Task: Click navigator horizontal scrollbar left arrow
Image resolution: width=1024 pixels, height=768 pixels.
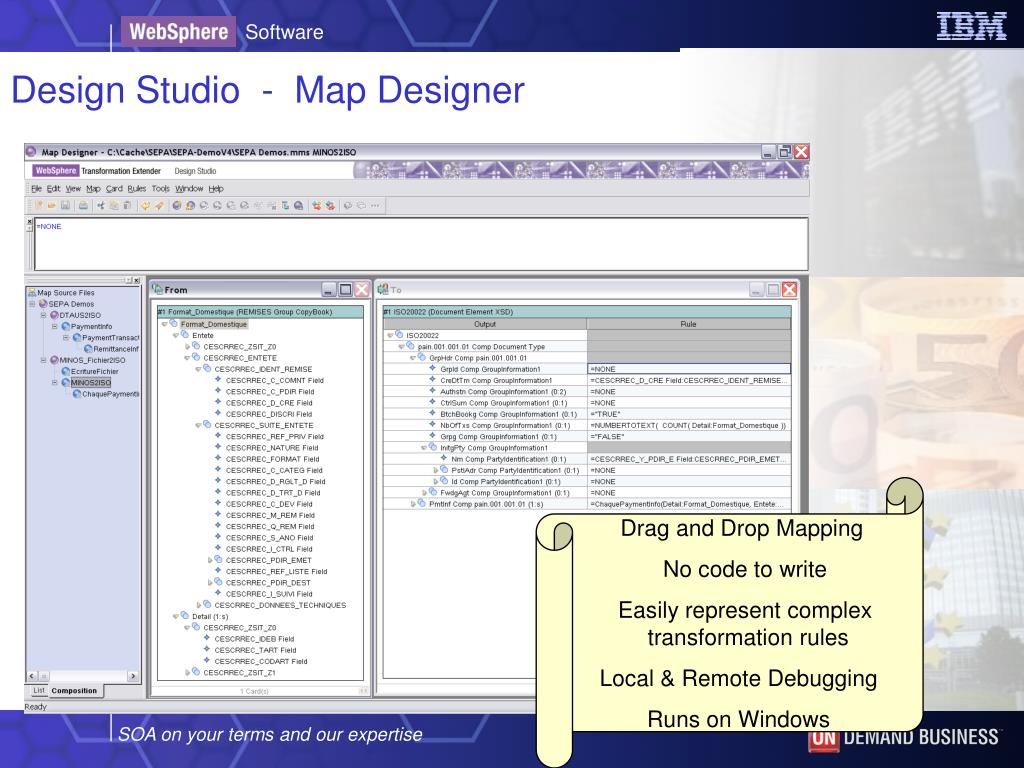Action: click(32, 676)
